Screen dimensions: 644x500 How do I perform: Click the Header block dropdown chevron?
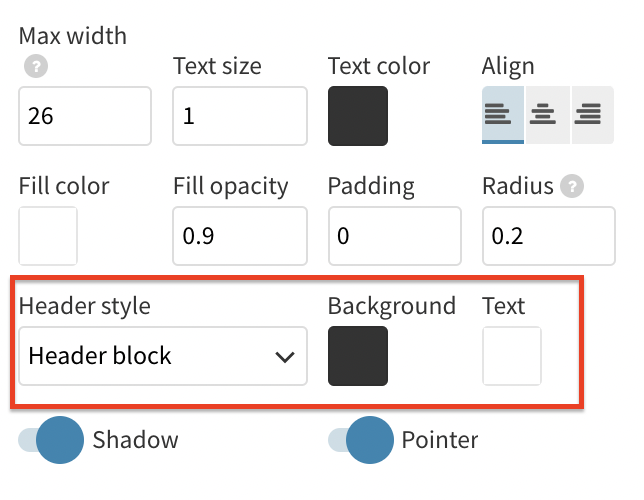pos(285,357)
